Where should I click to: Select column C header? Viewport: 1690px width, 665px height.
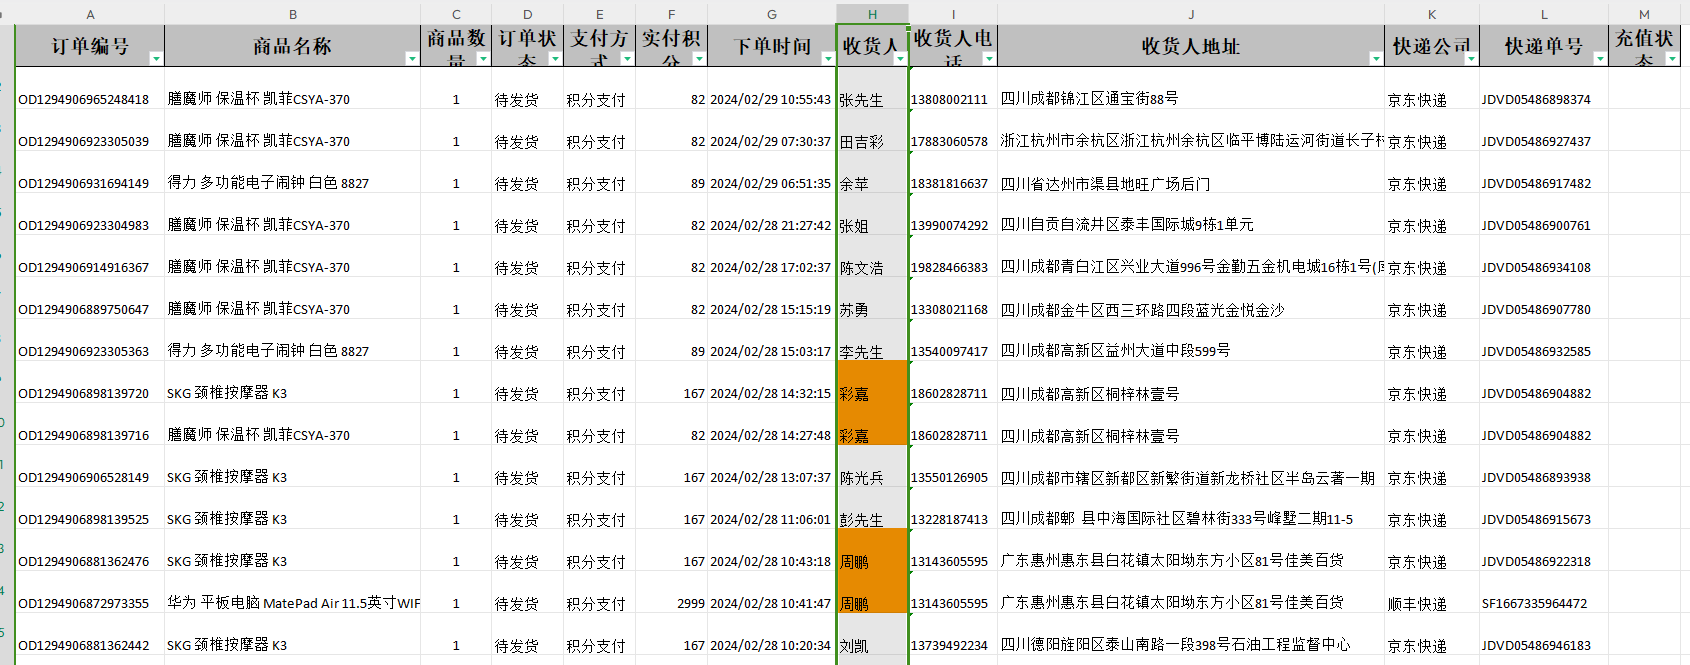click(x=456, y=14)
